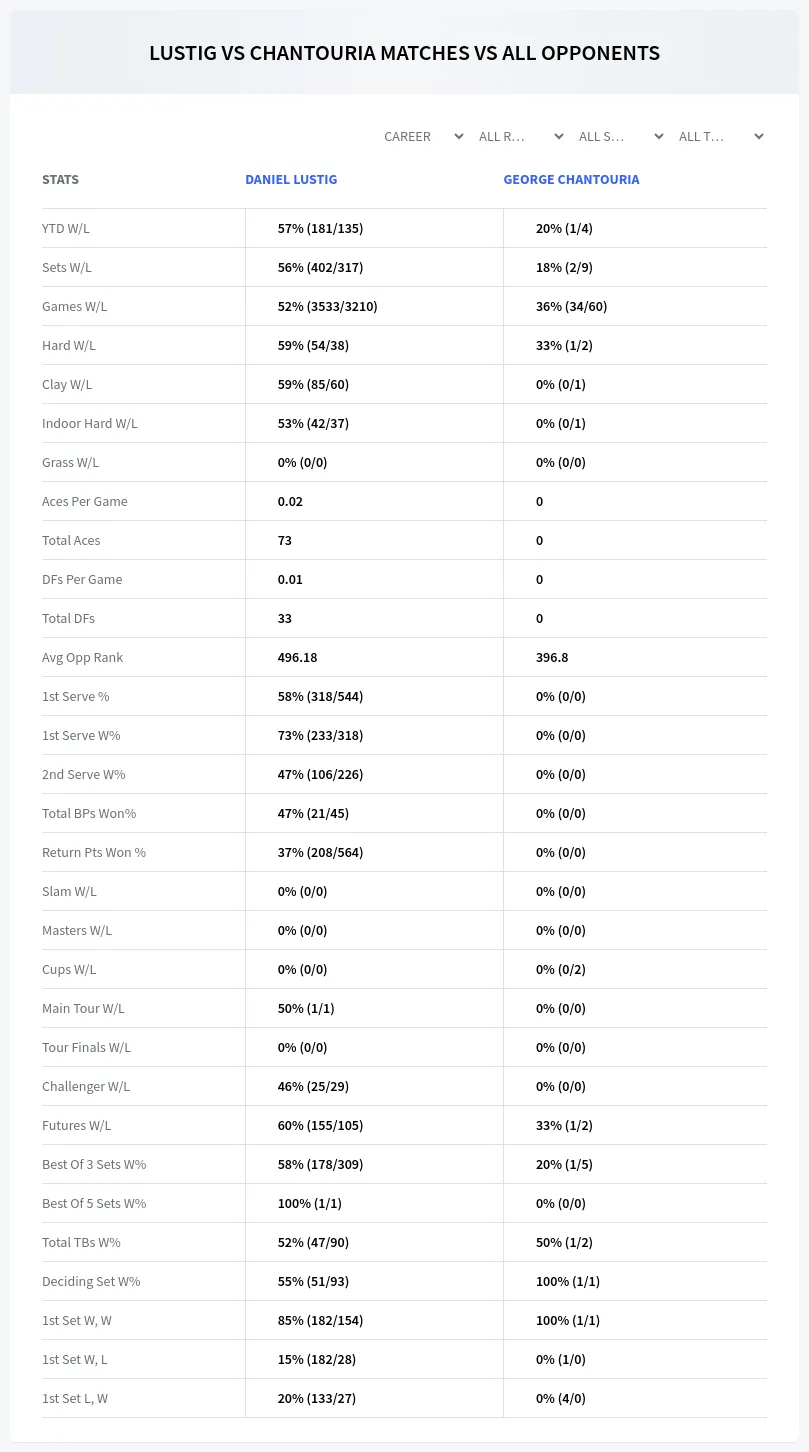Image resolution: width=809 pixels, height=1452 pixels.
Task: Open George Chantouria's player profile link
Action: (571, 179)
